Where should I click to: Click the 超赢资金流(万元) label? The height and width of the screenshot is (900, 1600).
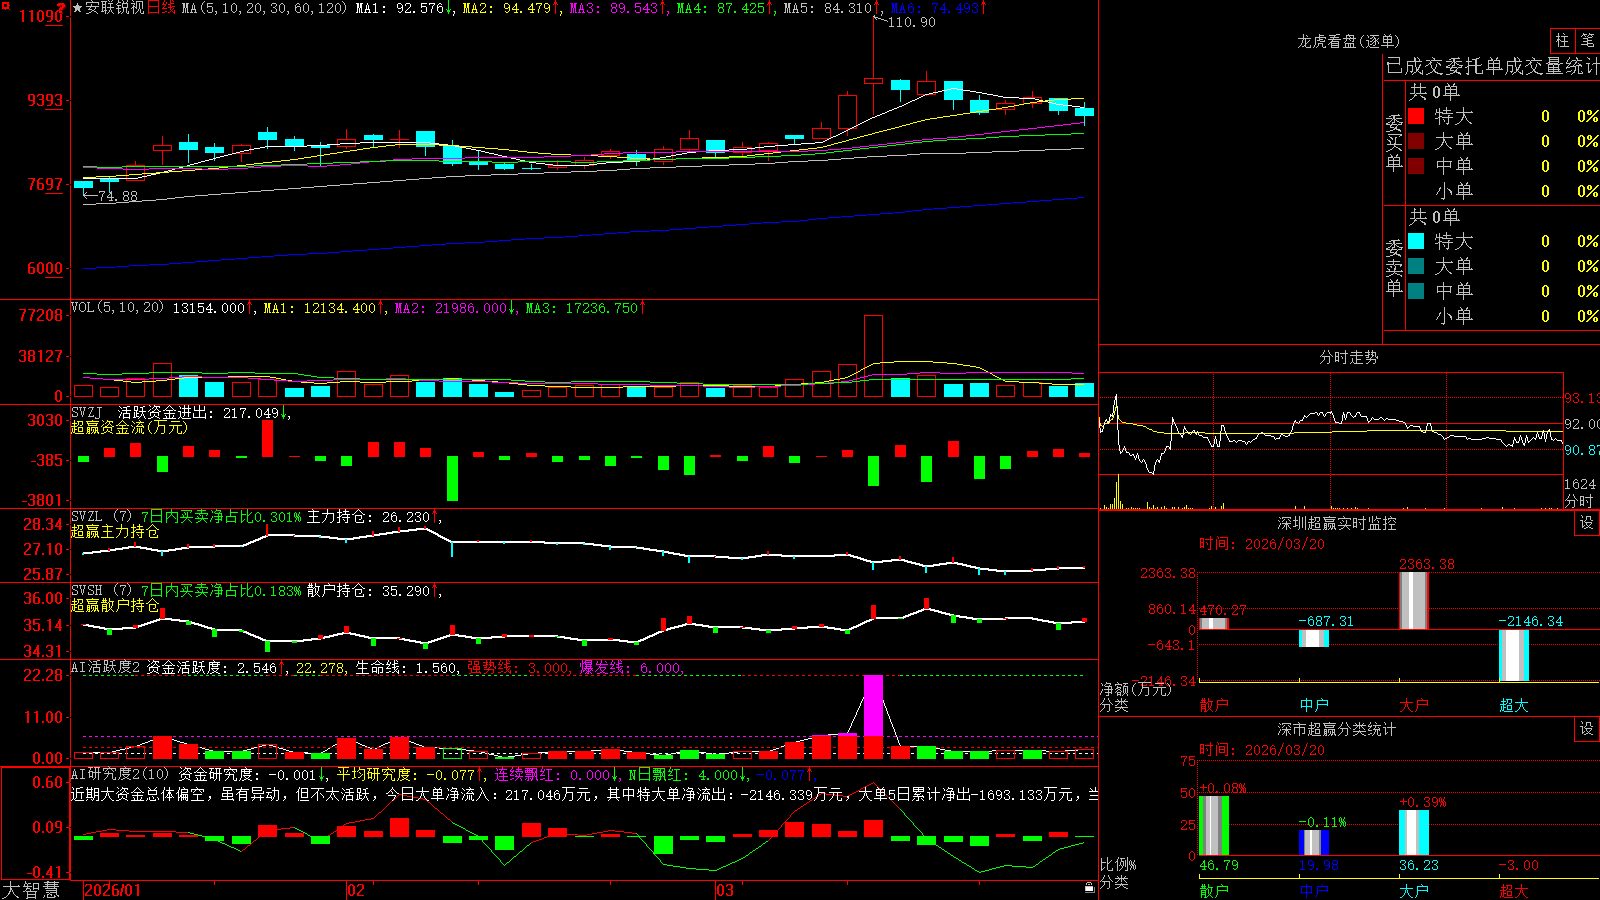[129, 427]
